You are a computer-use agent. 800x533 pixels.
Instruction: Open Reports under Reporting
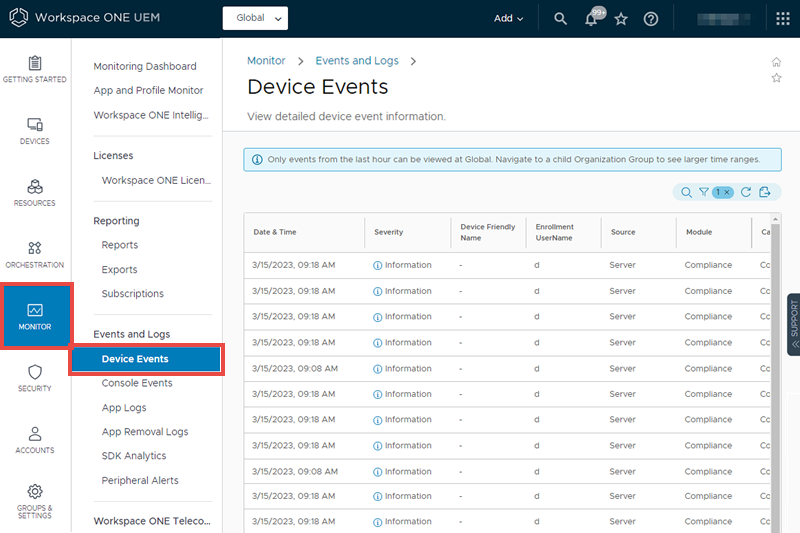[x=120, y=245]
